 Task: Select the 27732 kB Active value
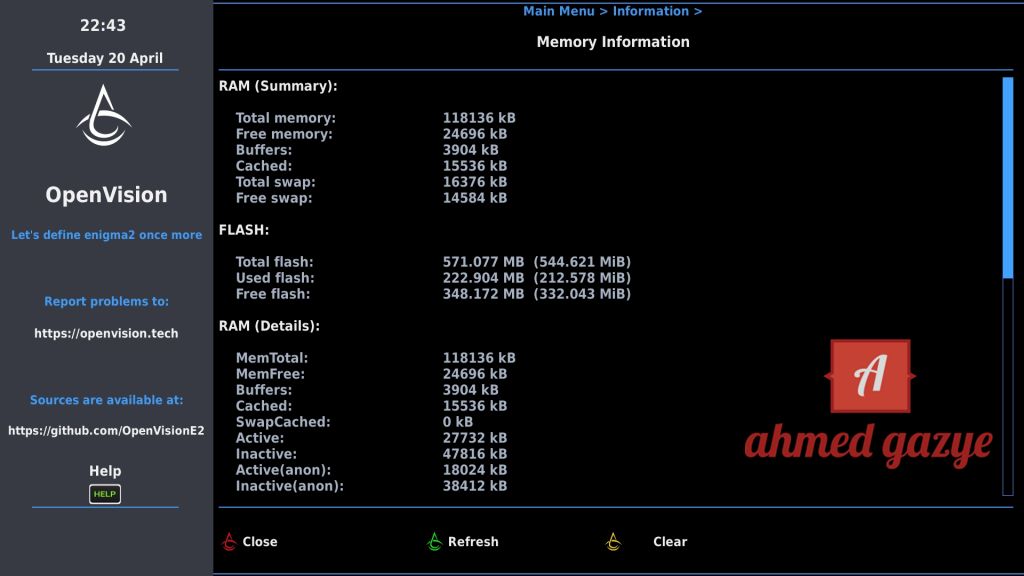[x=475, y=438]
